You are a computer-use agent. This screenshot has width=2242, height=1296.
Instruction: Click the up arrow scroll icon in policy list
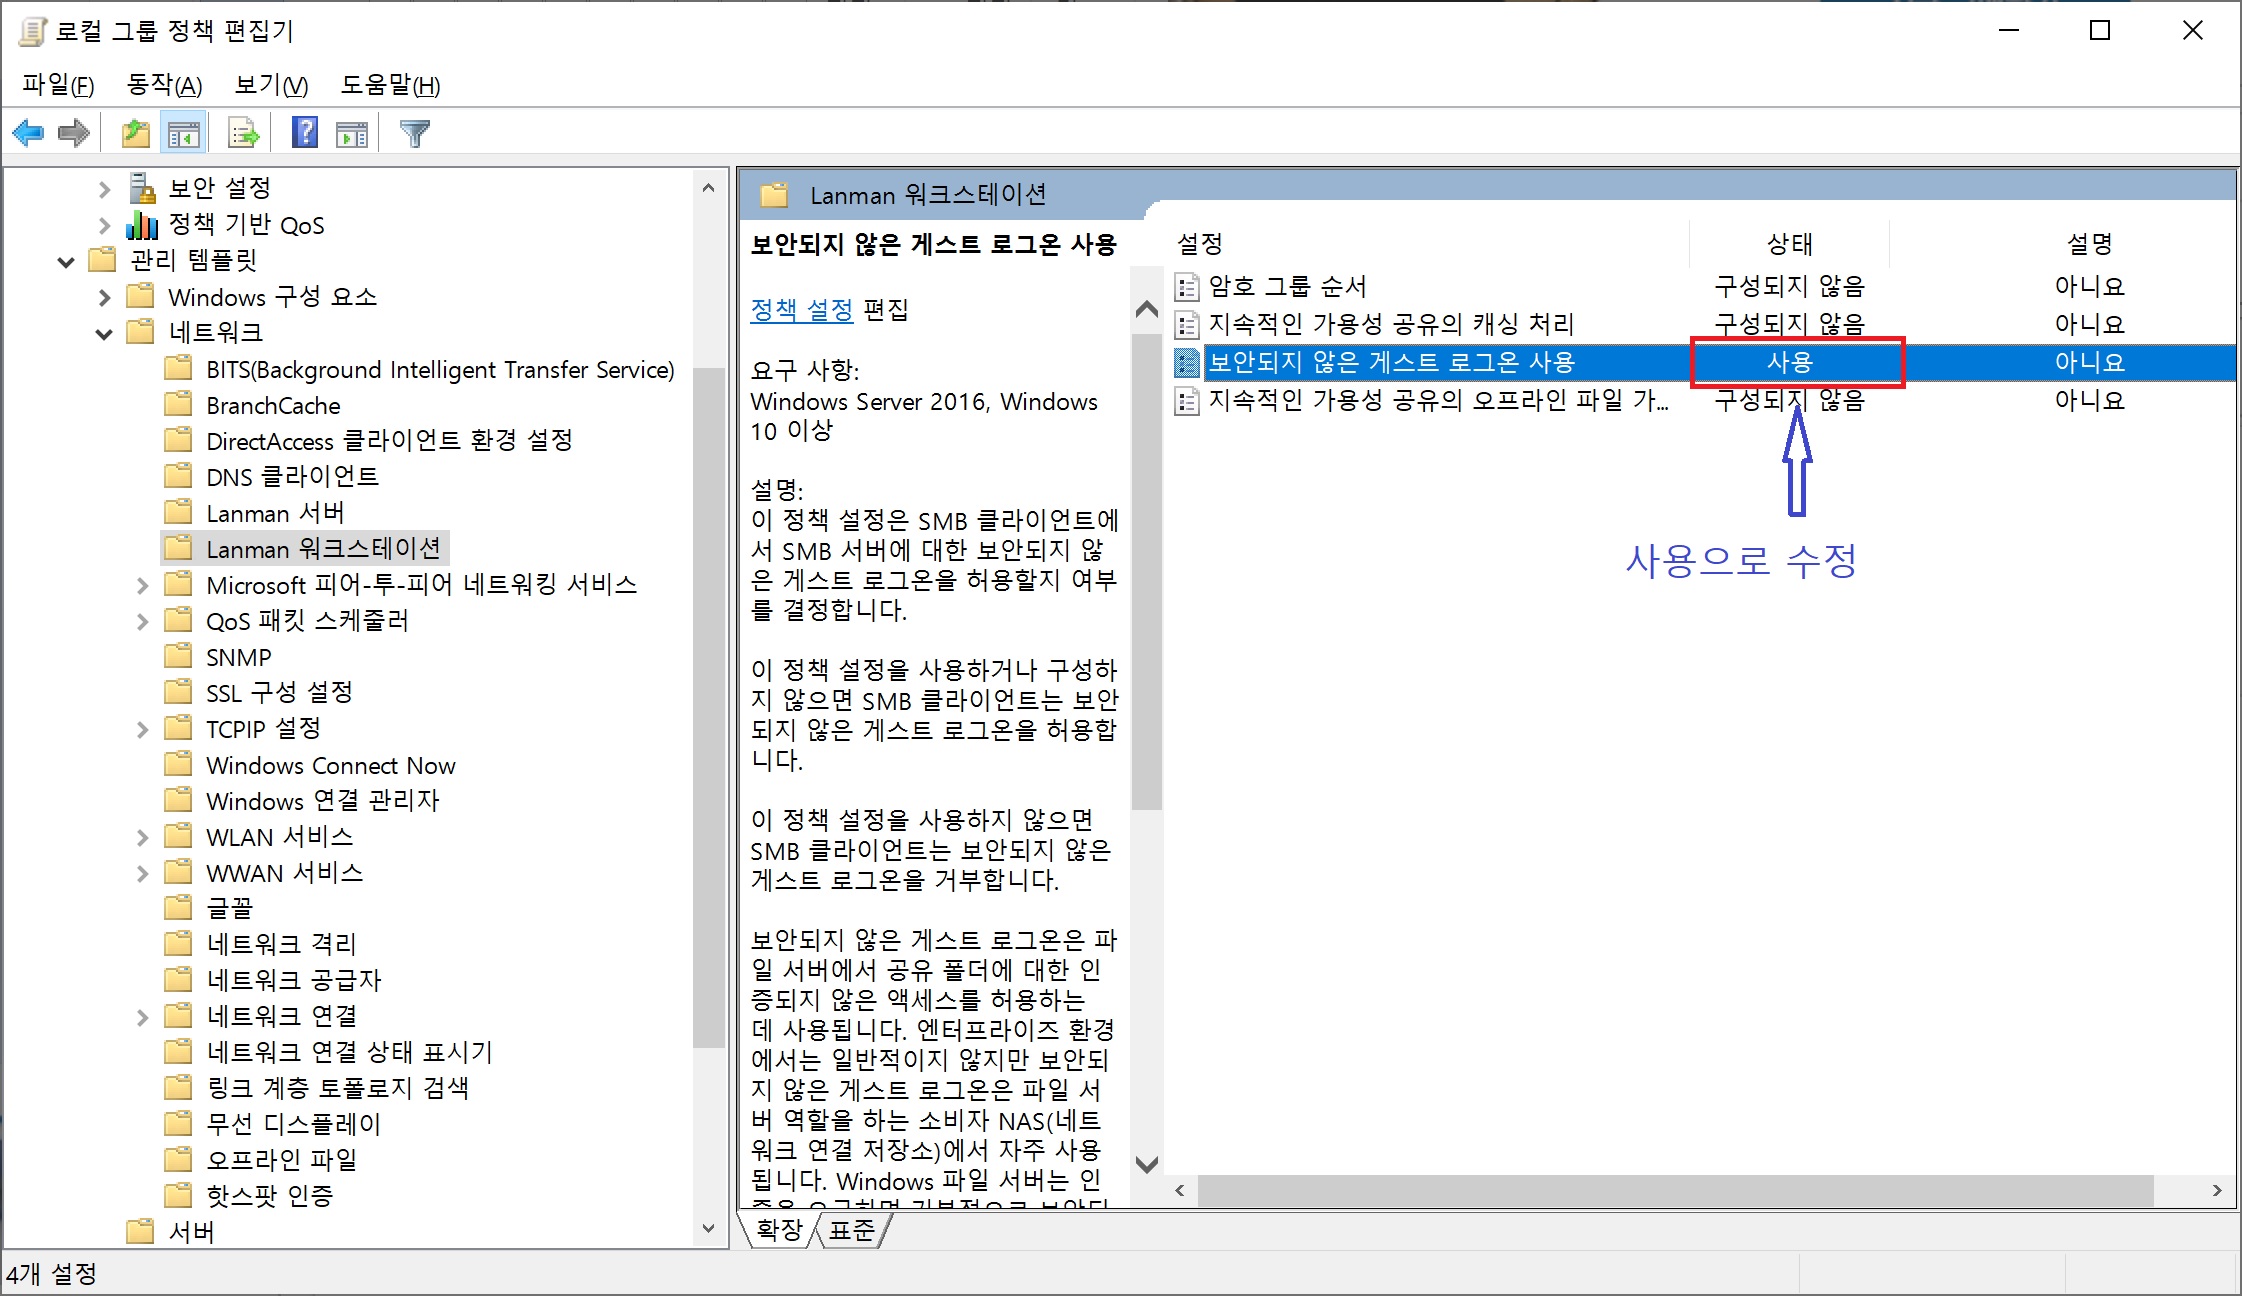(x=1146, y=302)
